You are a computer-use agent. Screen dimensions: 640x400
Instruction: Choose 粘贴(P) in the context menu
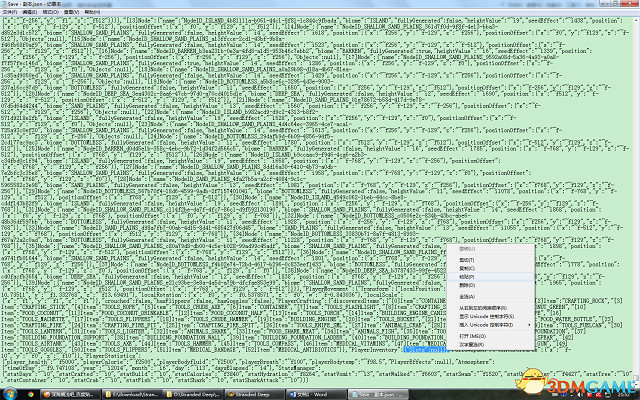pyautogui.click(x=467, y=276)
